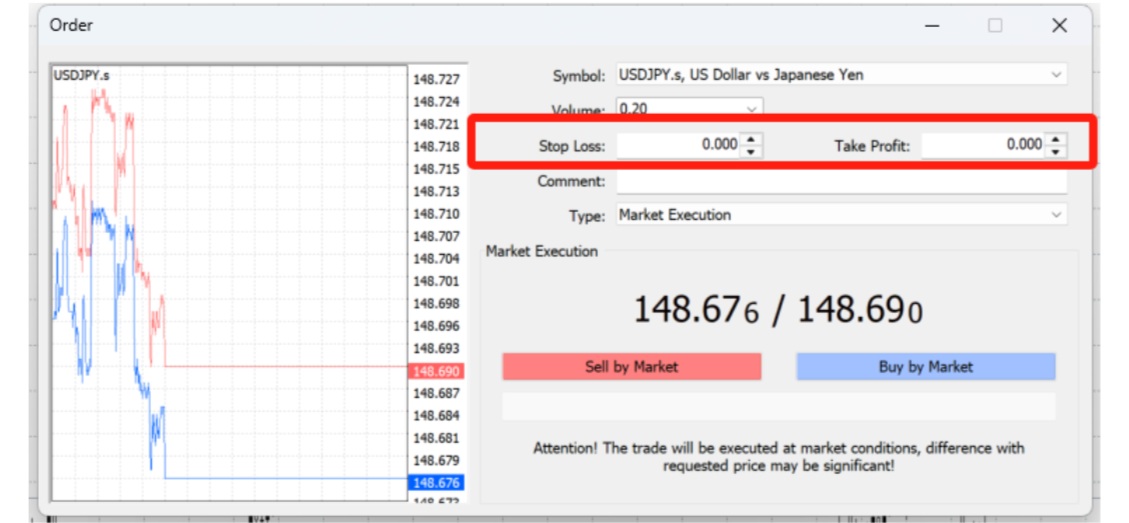
Task: Click into the Take Profit value field
Action: (x=984, y=145)
